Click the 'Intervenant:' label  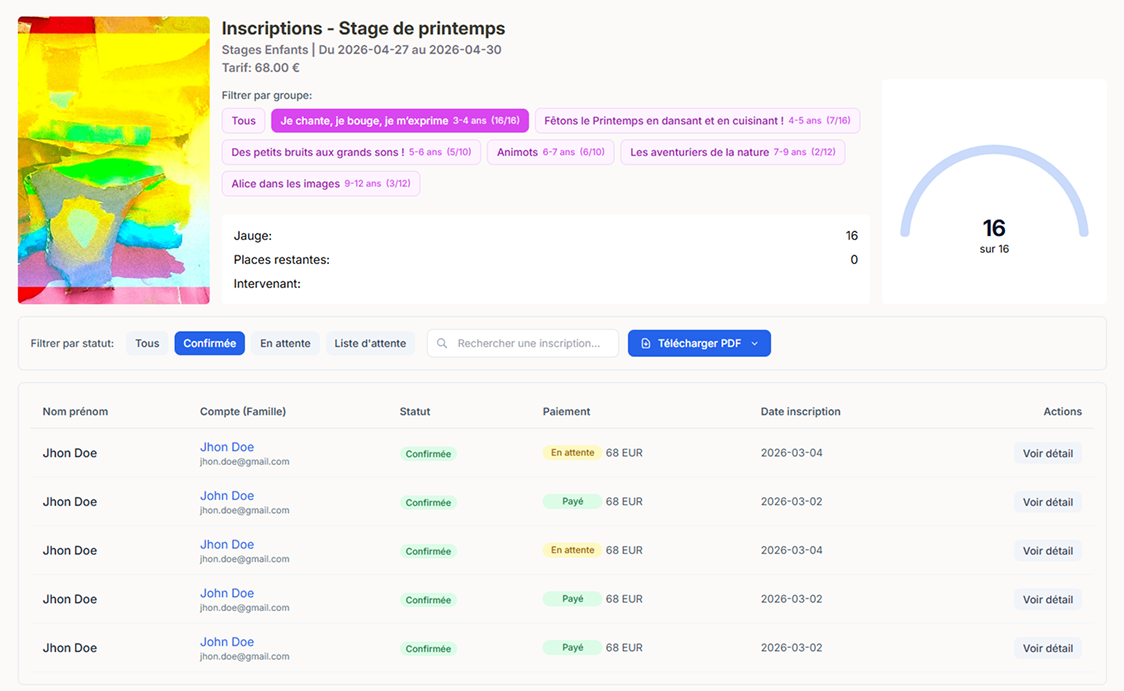pyautogui.click(x=267, y=284)
